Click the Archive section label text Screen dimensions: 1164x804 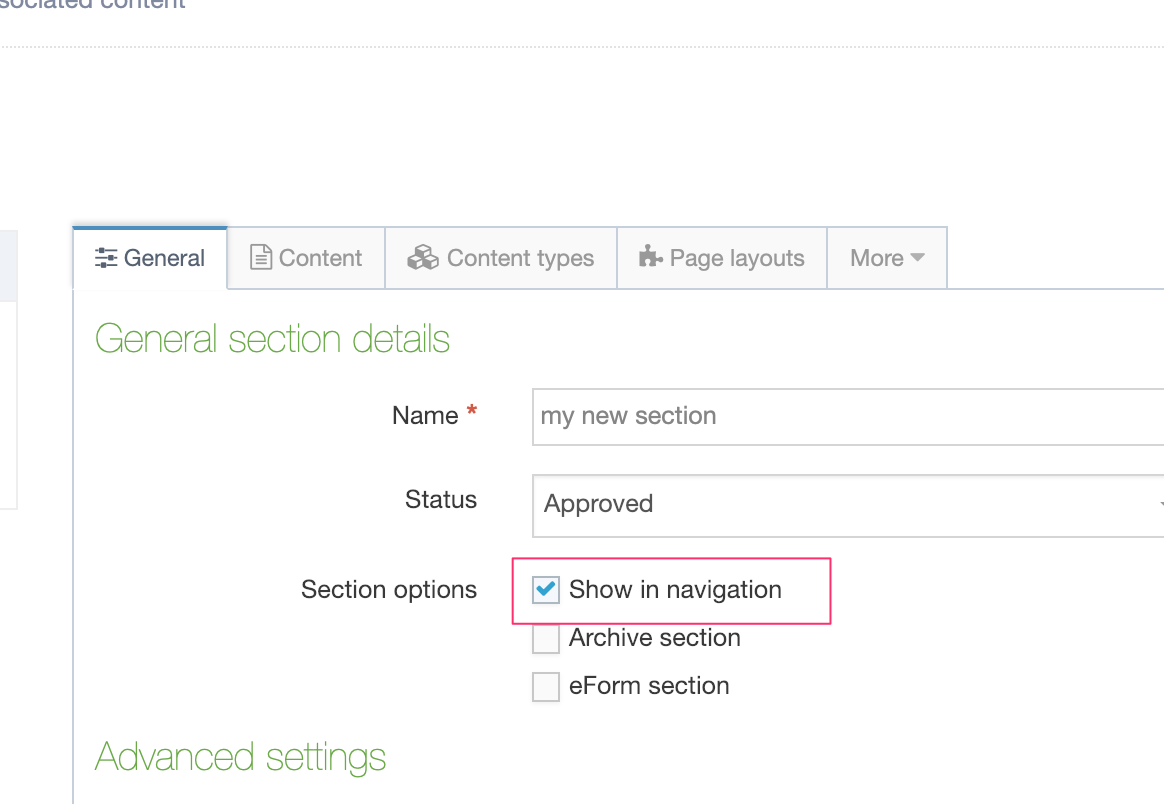pos(655,638)
